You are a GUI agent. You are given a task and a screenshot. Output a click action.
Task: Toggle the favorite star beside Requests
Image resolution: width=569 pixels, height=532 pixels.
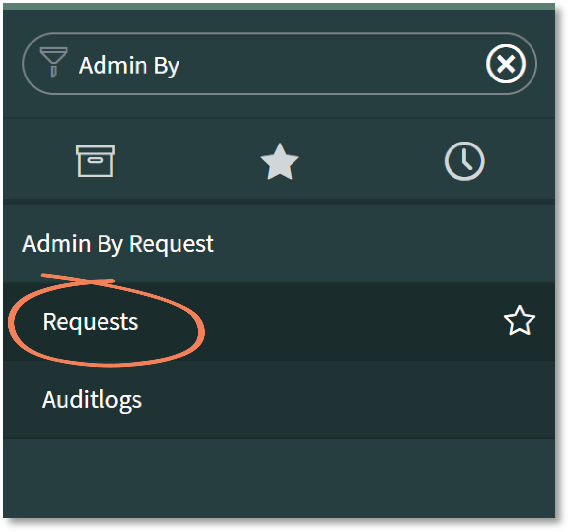519,321
